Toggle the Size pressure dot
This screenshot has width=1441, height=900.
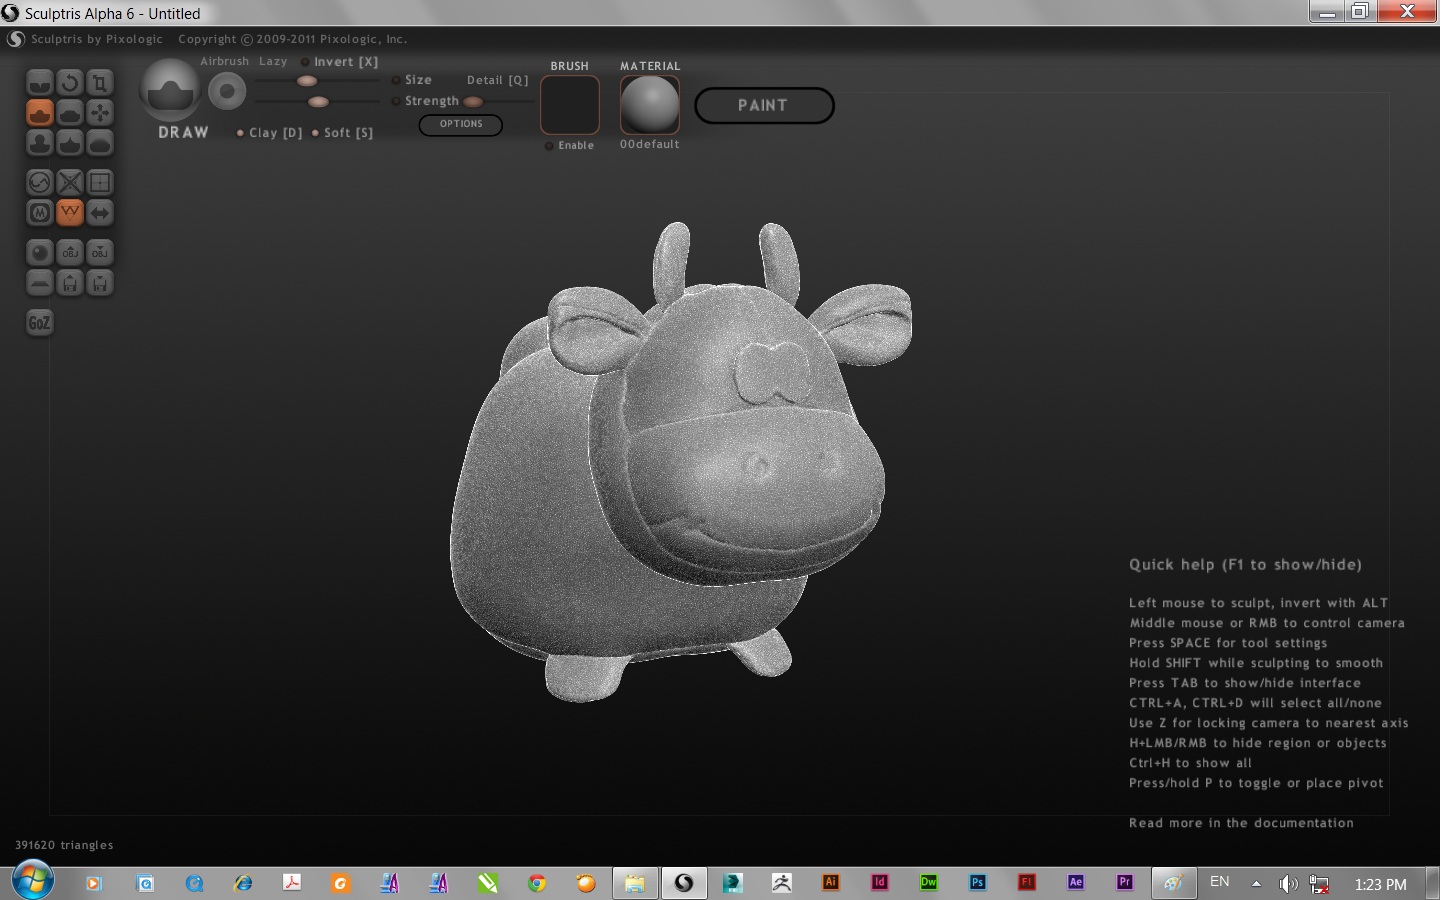(396, 80)
